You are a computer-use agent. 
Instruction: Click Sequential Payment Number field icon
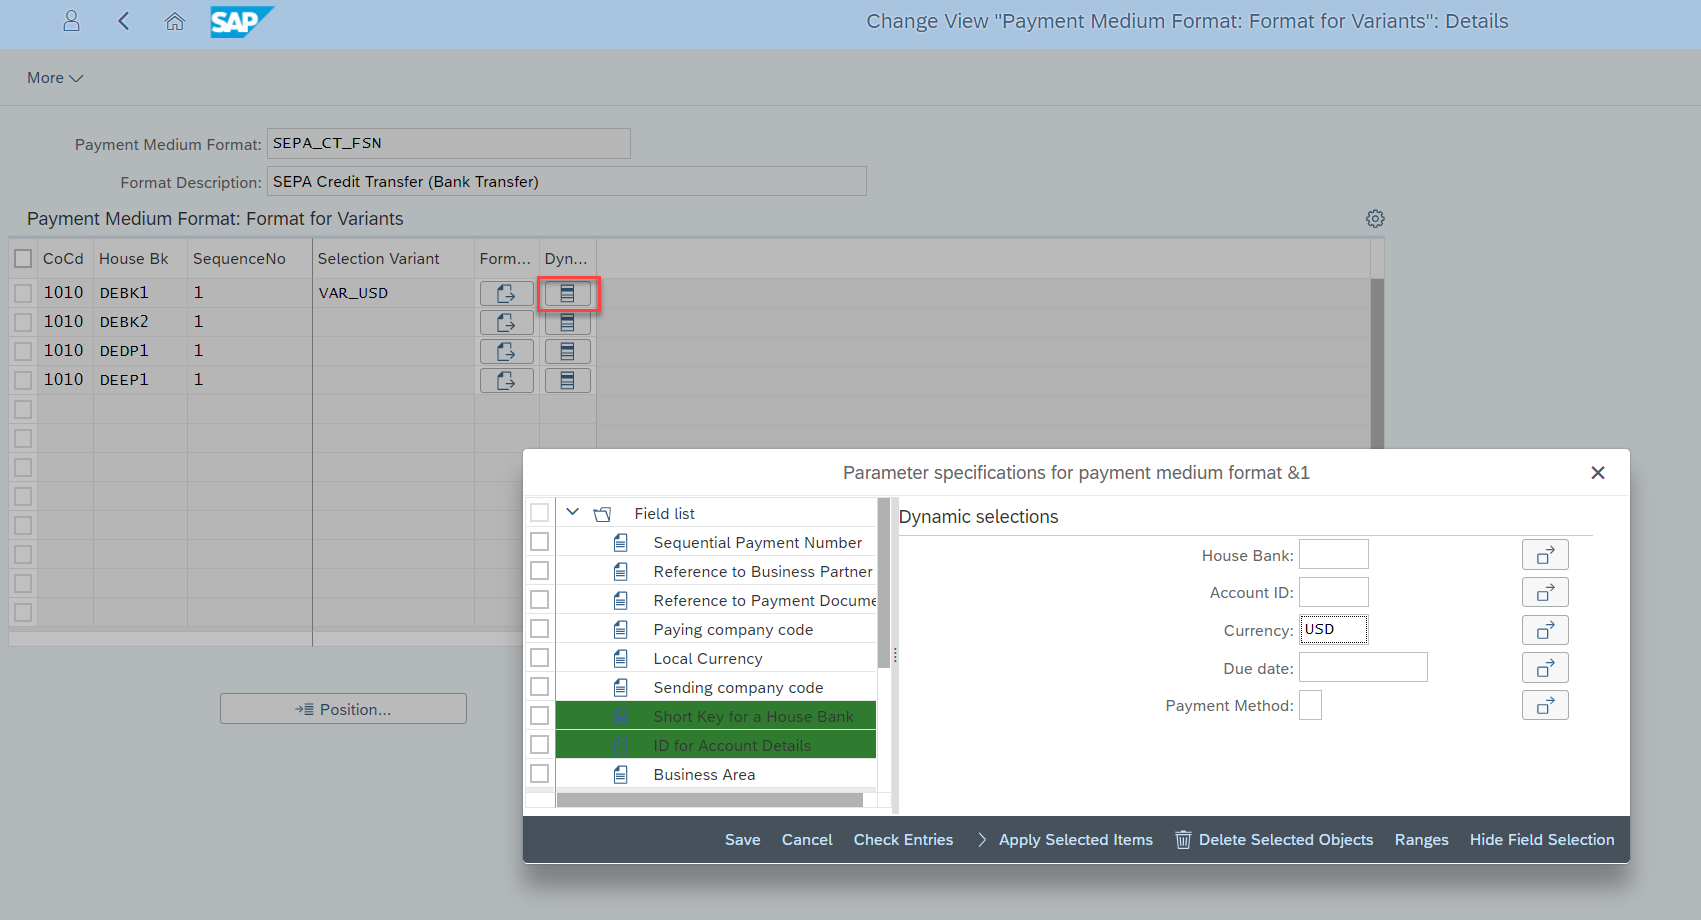point(621,543)
